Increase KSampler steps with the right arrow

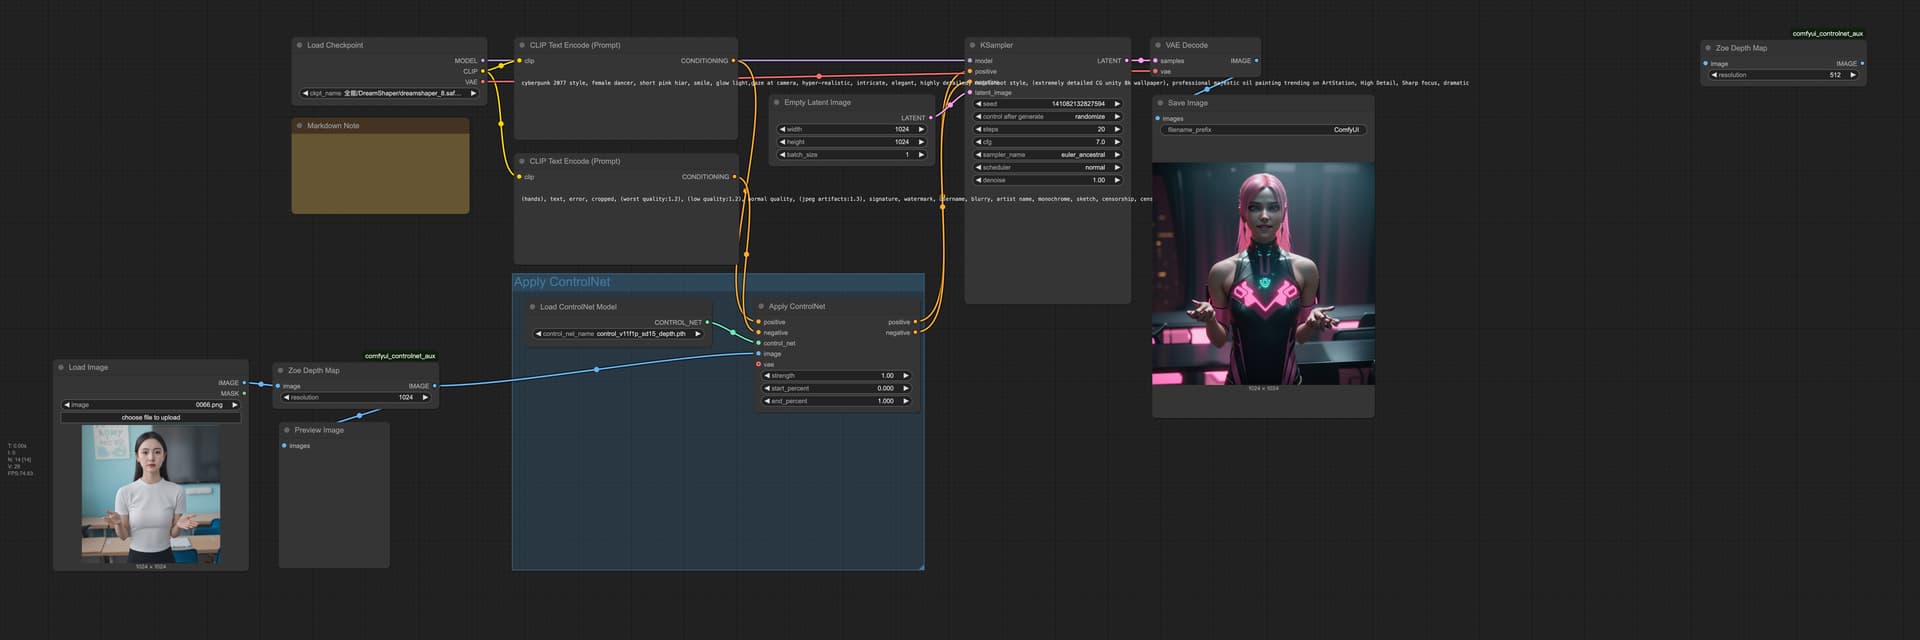[1117, 129]
